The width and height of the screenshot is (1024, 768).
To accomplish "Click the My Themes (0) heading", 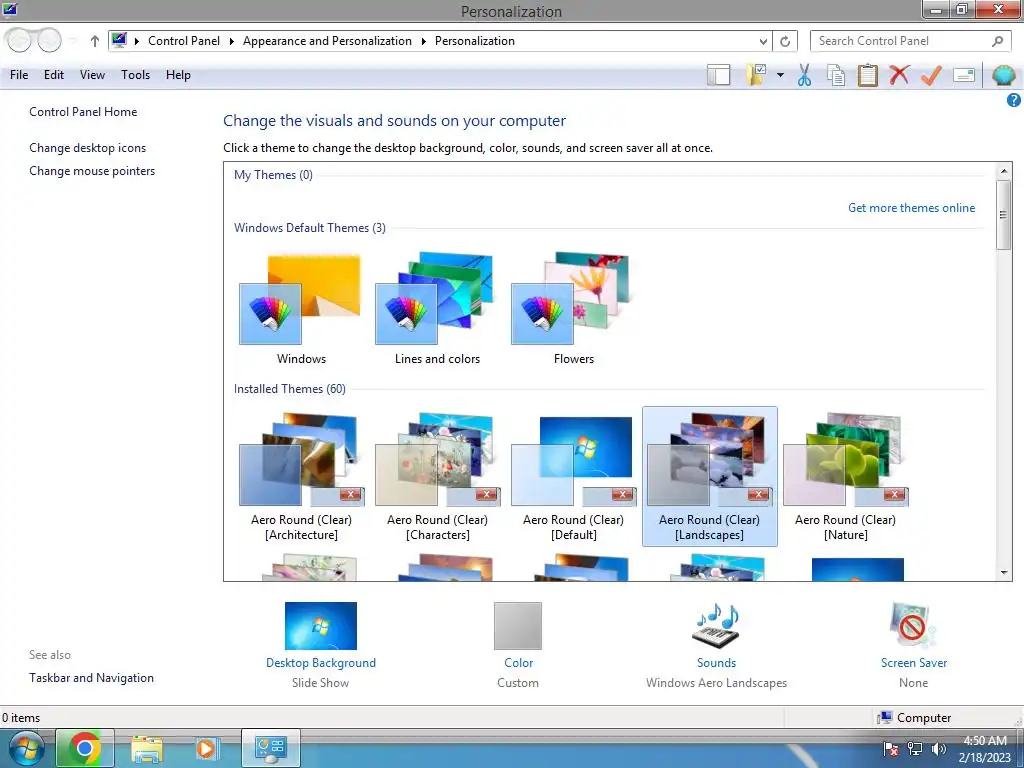I will click(x=273, y=175).
